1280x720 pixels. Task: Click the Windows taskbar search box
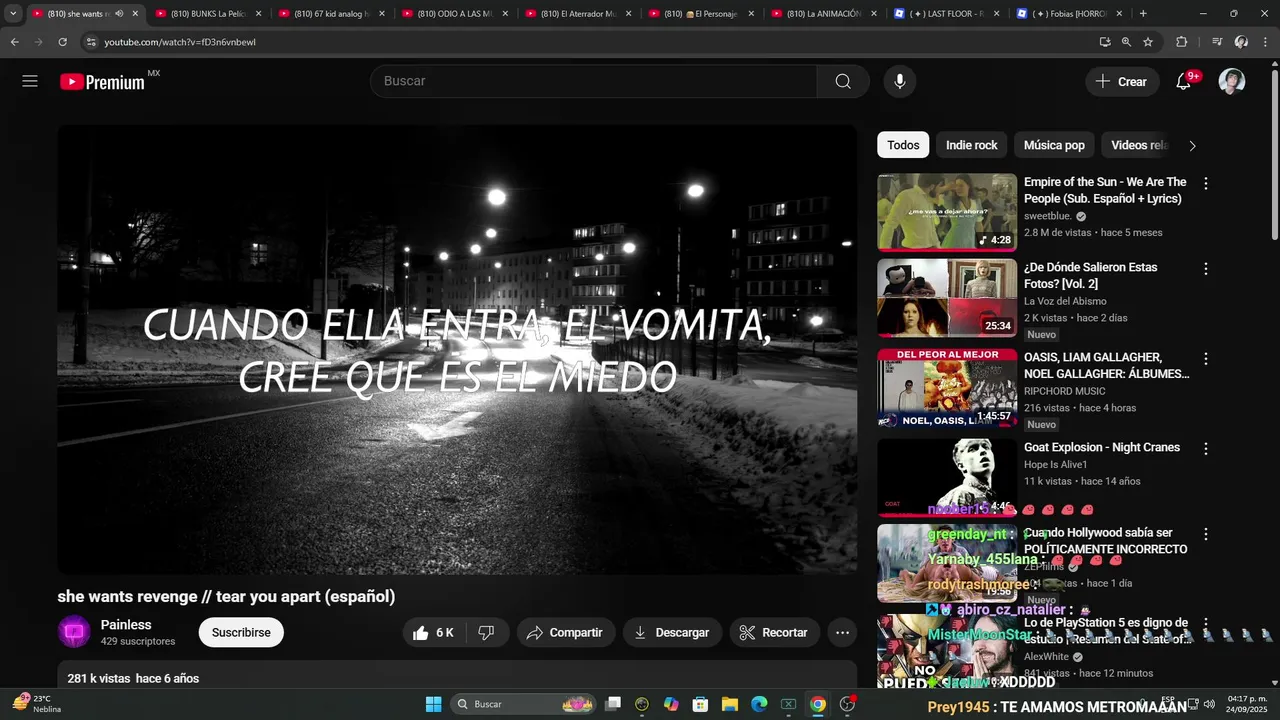[x=524, y=704]
